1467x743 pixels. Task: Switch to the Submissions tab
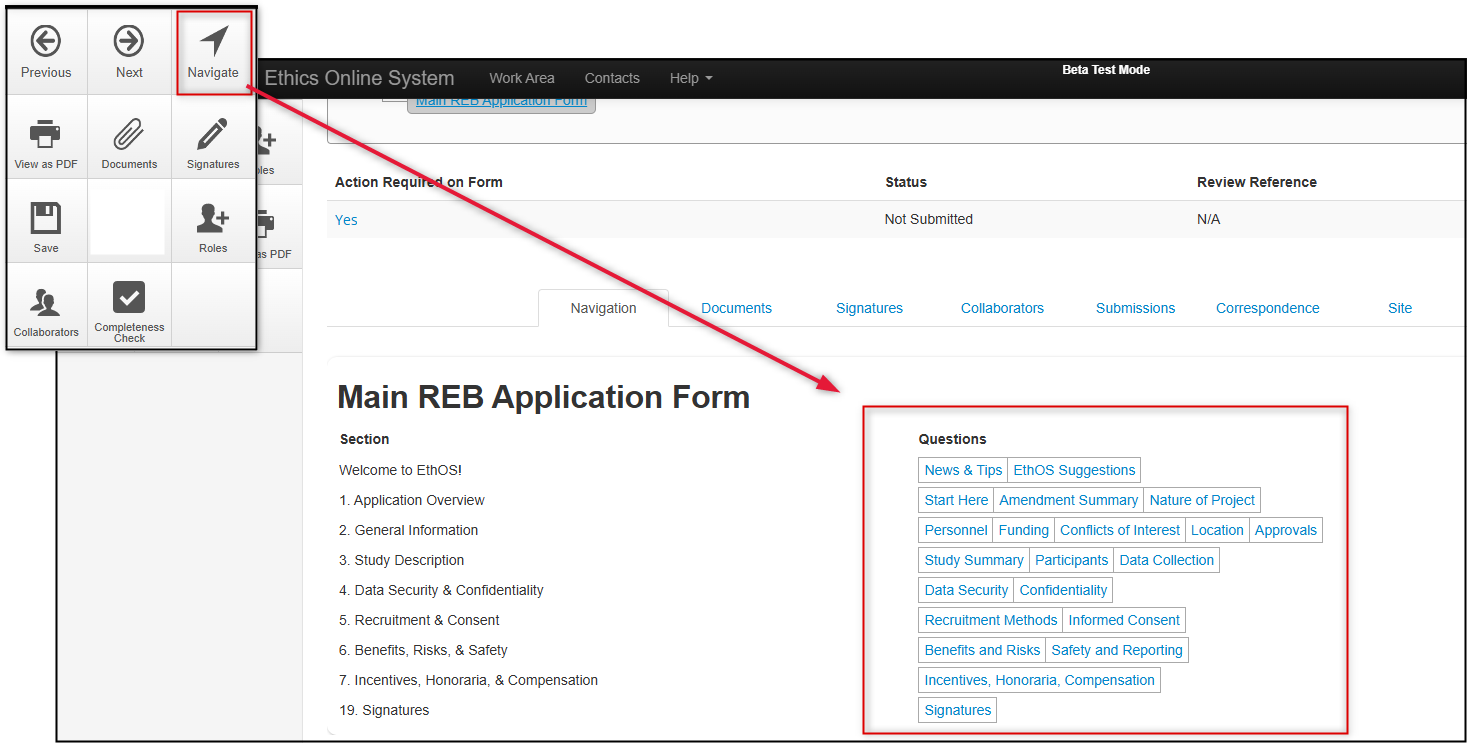tap(1135, 308)
